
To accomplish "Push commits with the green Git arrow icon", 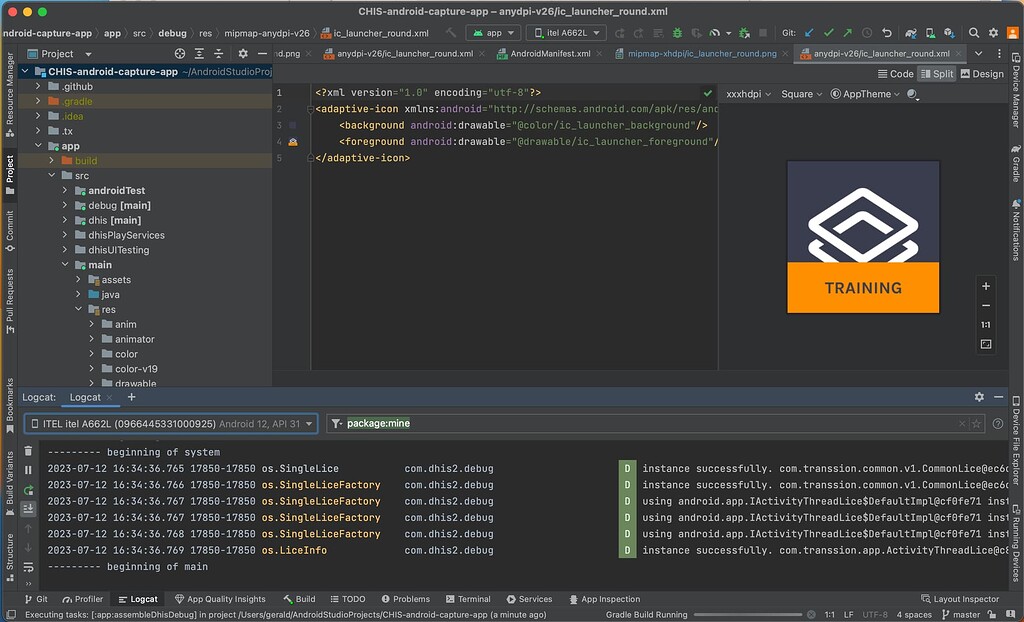I will [849, 31].
